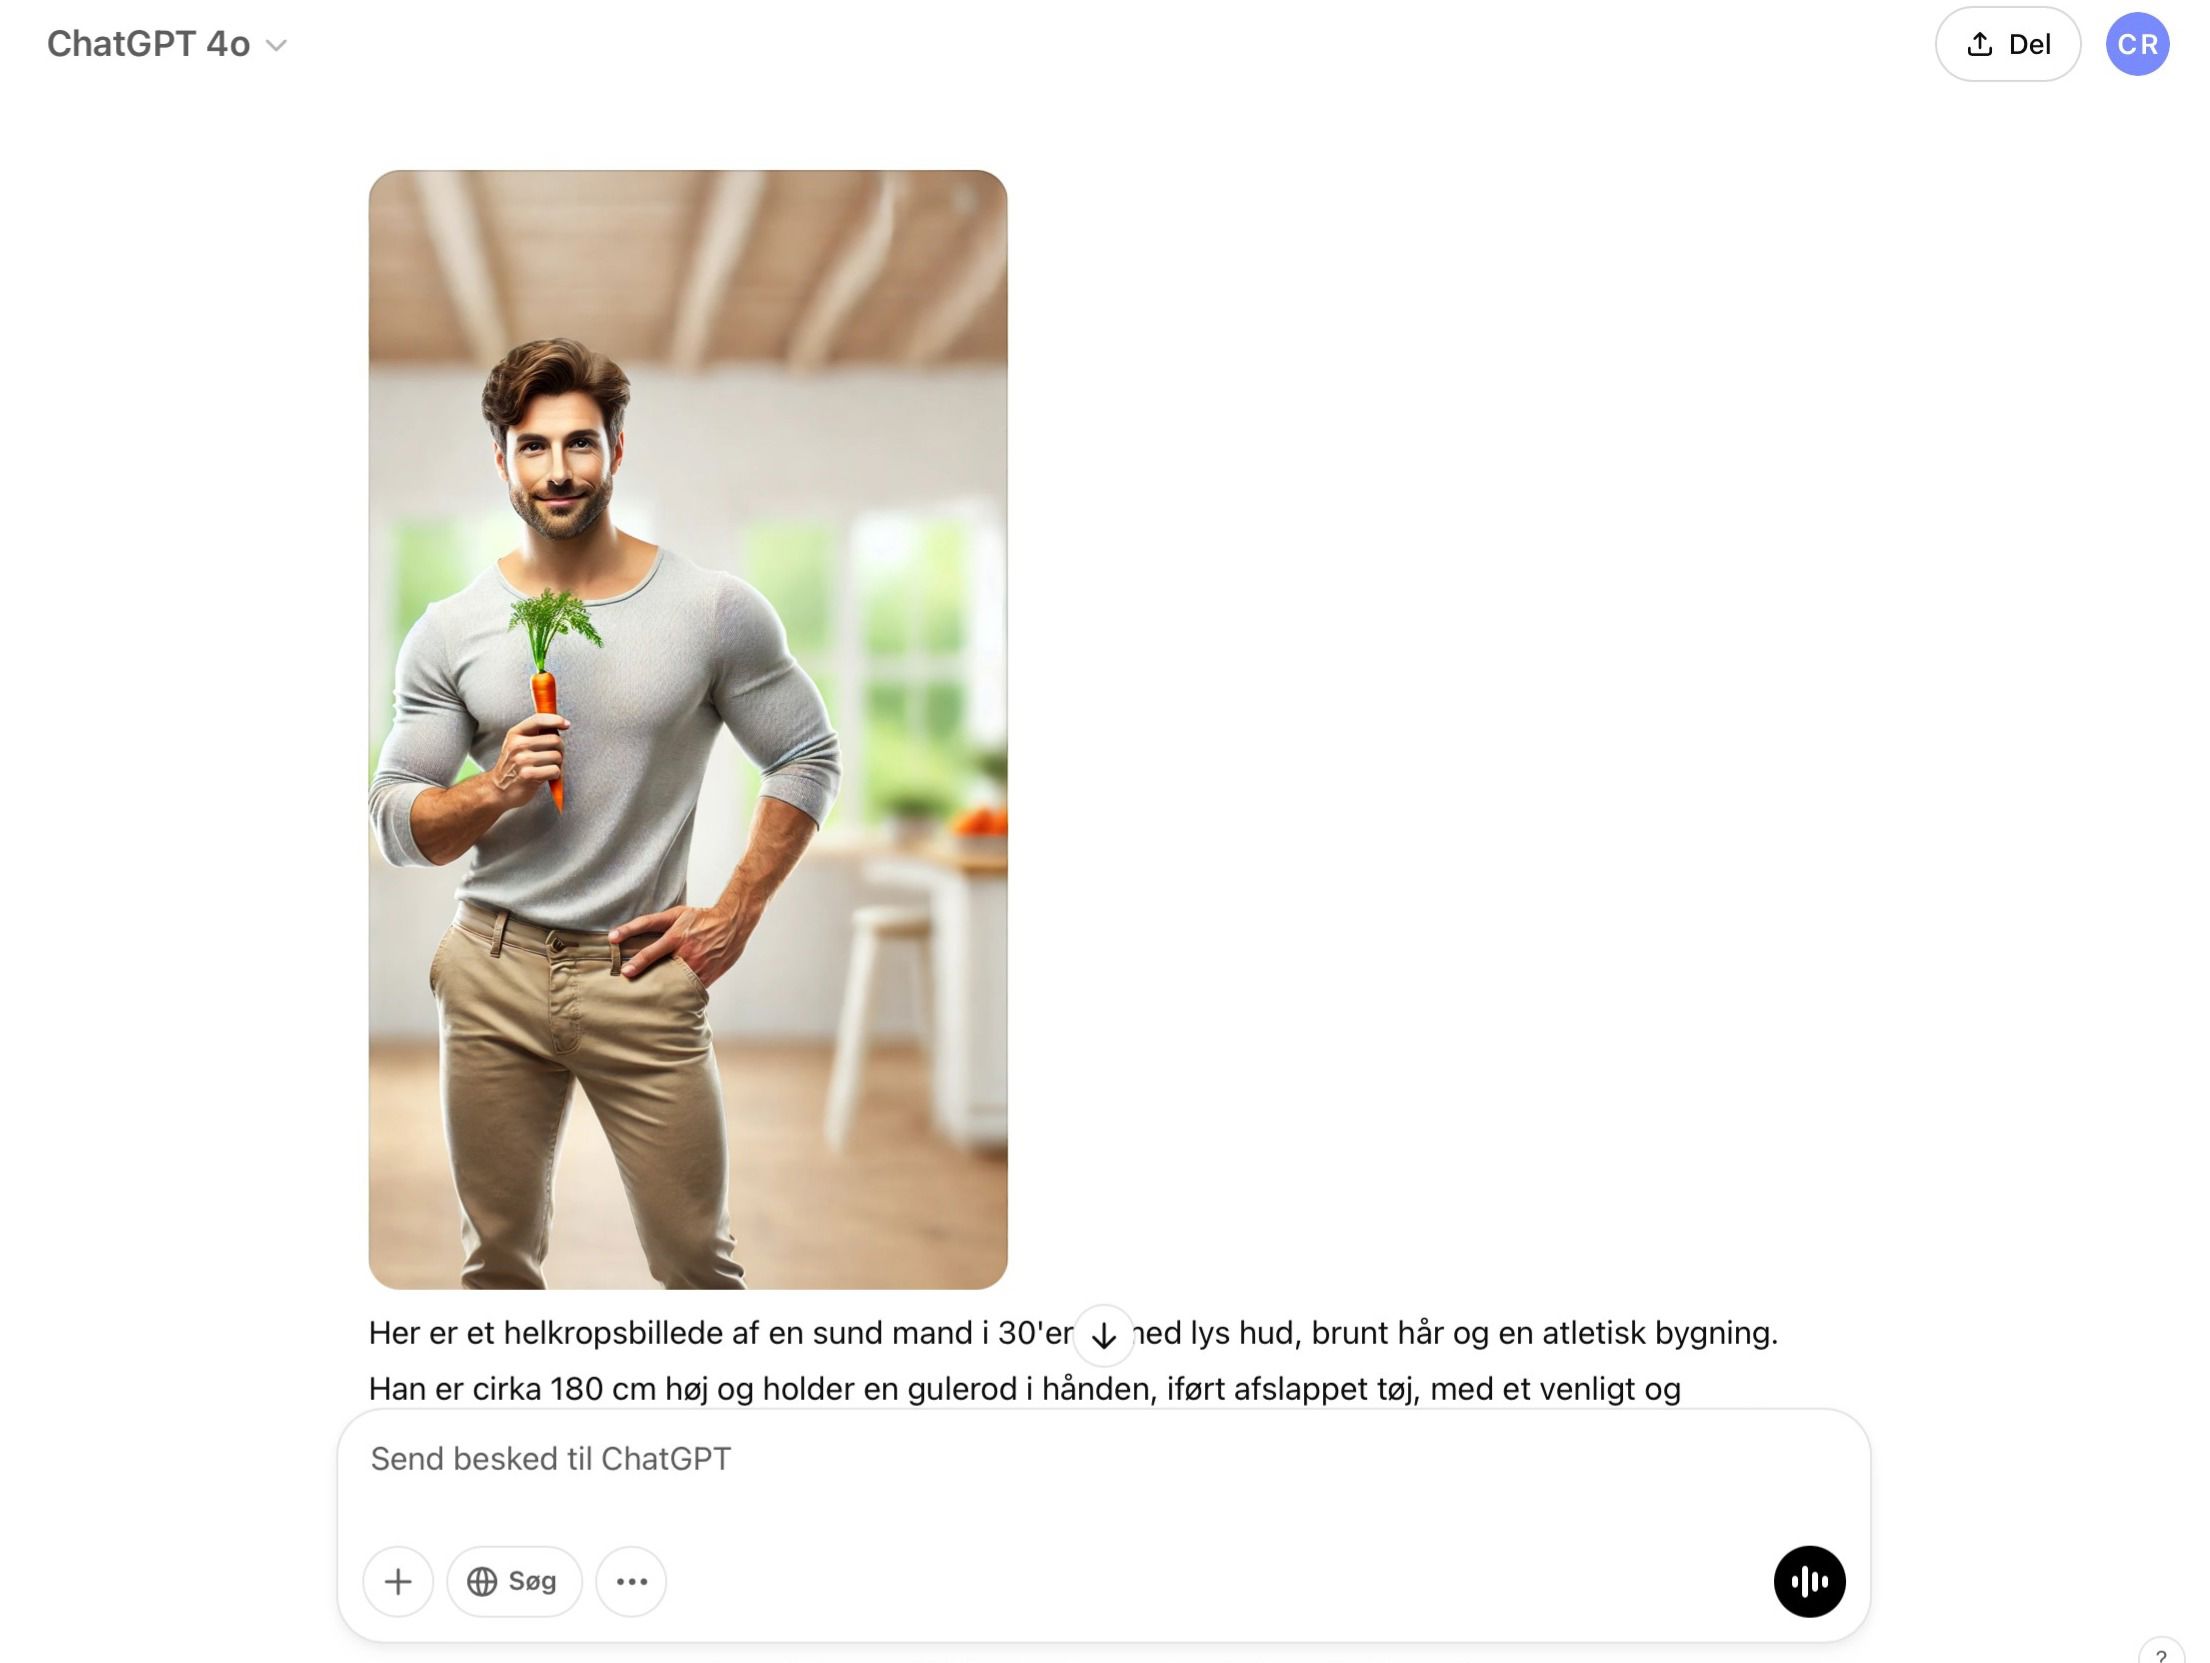The height and width of the screenshot is (1663, 2210).
Task: Open the three-dots more tools menu
Action: pyautogui.click(x=631, y=1581)
